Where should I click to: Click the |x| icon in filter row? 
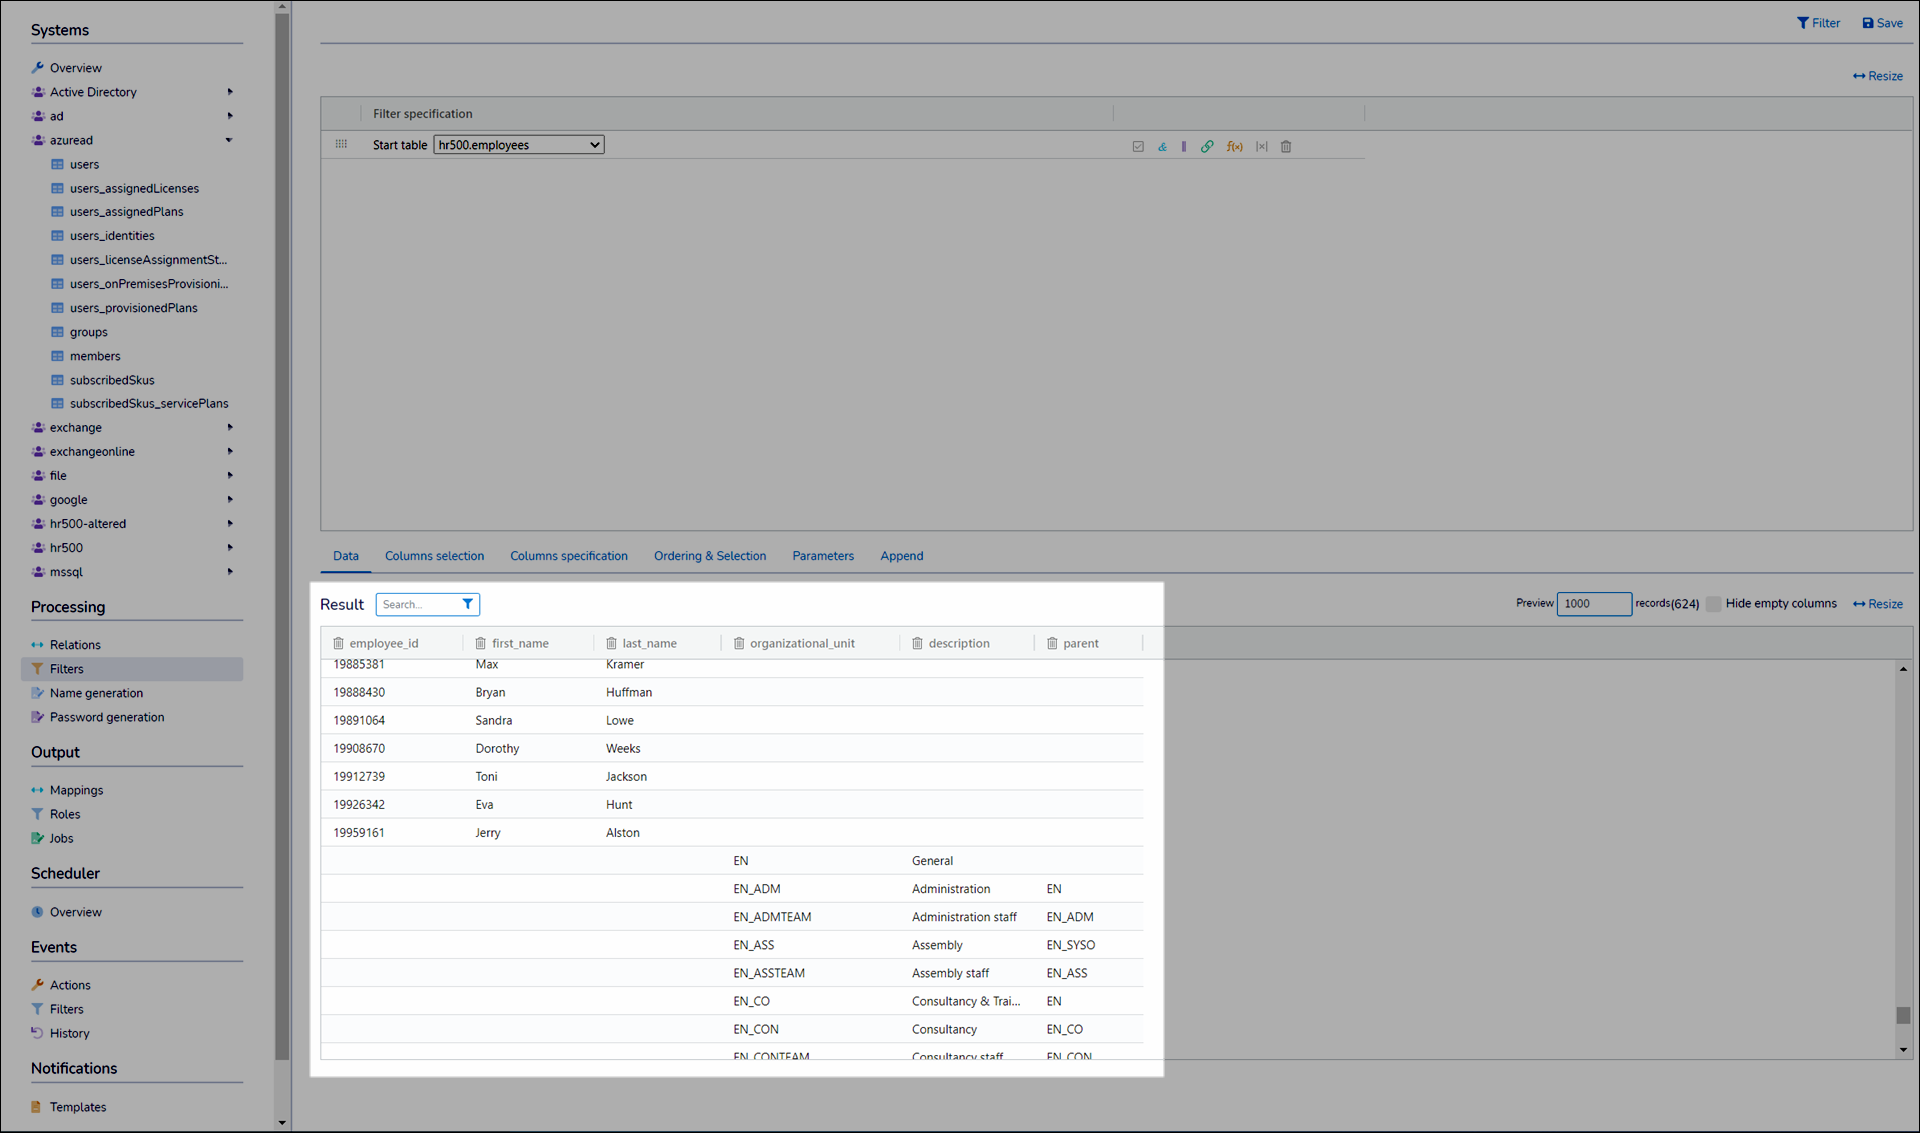click(x=1261, y=147)
